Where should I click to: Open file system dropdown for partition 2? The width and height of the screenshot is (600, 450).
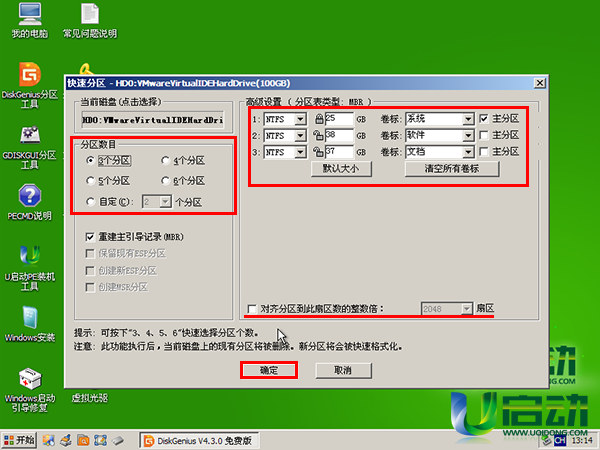pos(300,136)
